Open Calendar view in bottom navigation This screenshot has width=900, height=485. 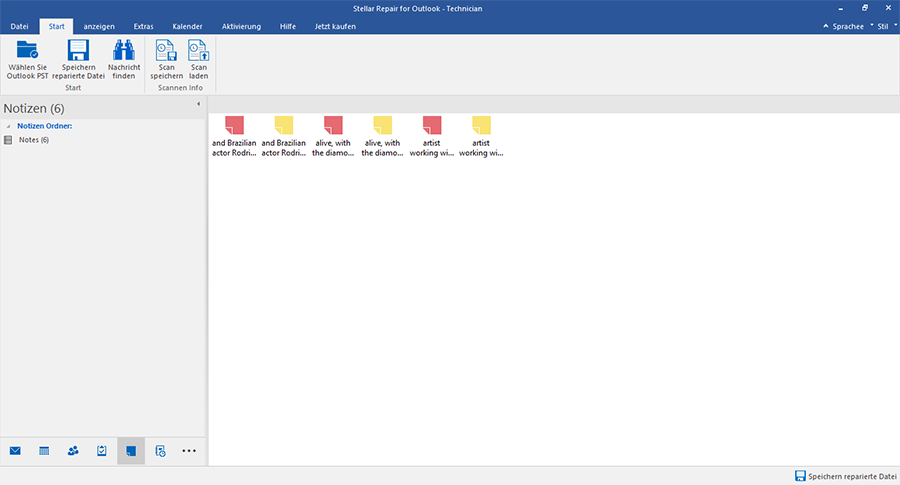(44, 451)
